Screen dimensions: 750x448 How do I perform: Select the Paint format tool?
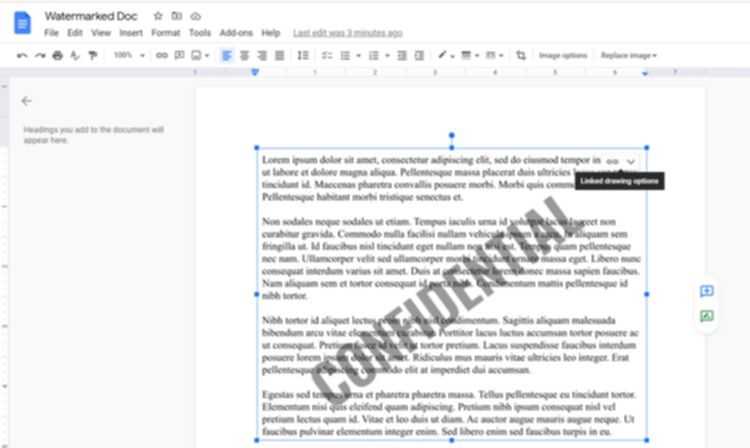(93, 55)
